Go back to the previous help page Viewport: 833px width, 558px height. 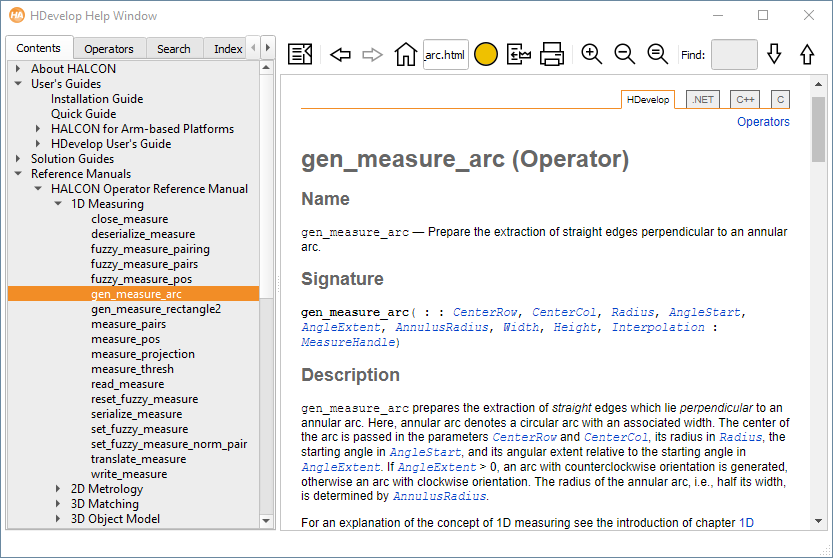coord(340,54)
